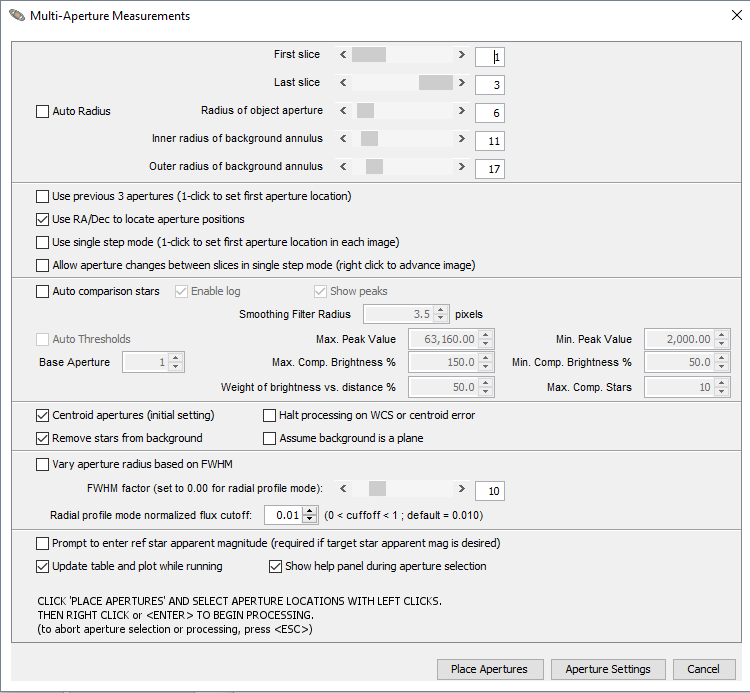Click right arrow of Radius of object aperture
Screen dimensions: 750x693
pyautogui.click(x=462, y=111)
